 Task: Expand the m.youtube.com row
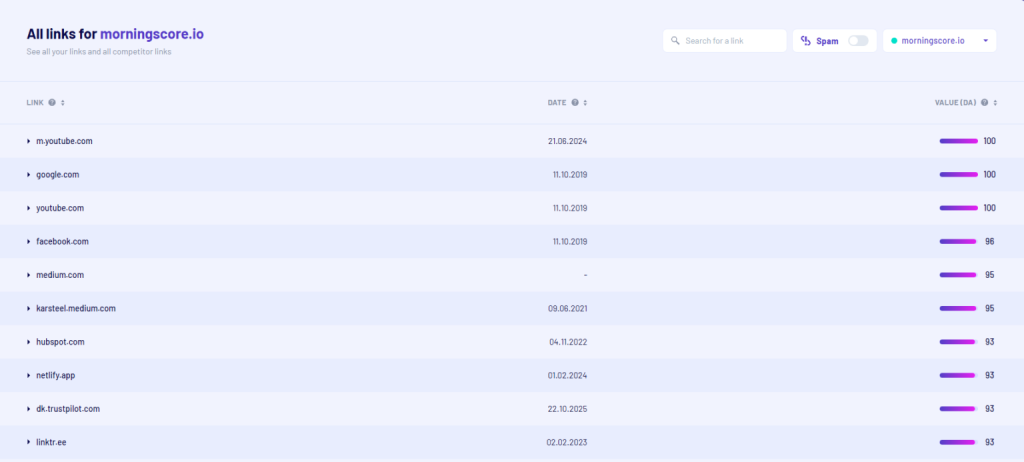click(29, 141)
